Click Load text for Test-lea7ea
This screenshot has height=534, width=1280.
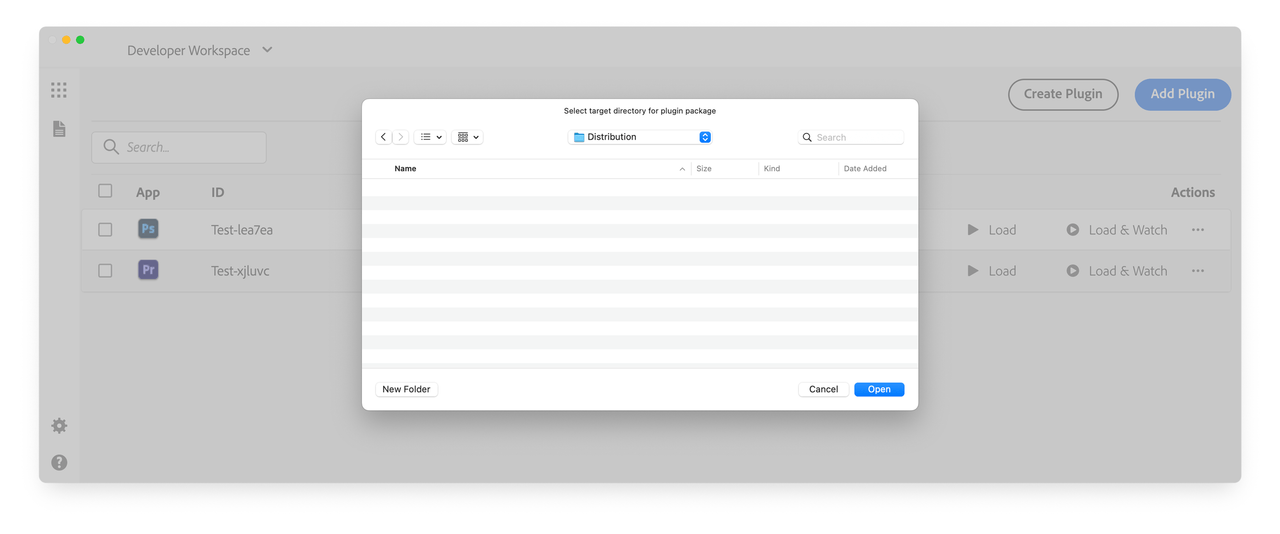pos(1002,230)
